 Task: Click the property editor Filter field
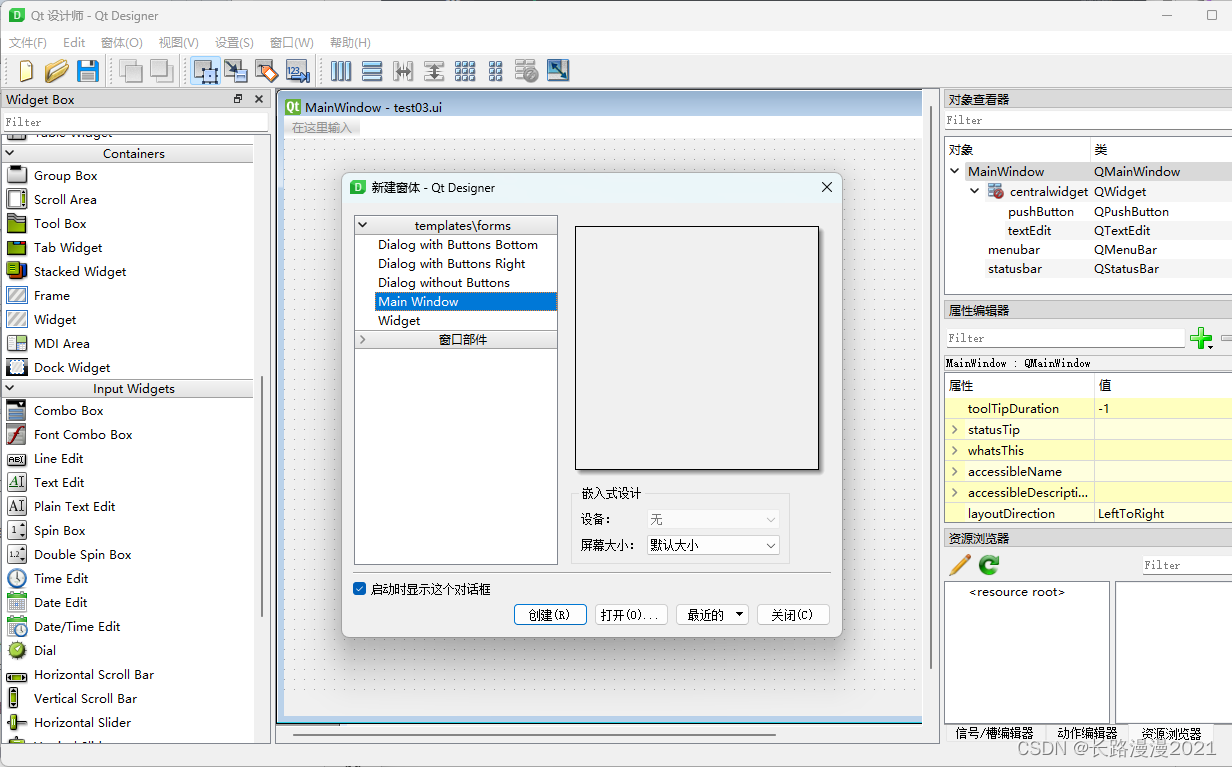click(1065, 338)
